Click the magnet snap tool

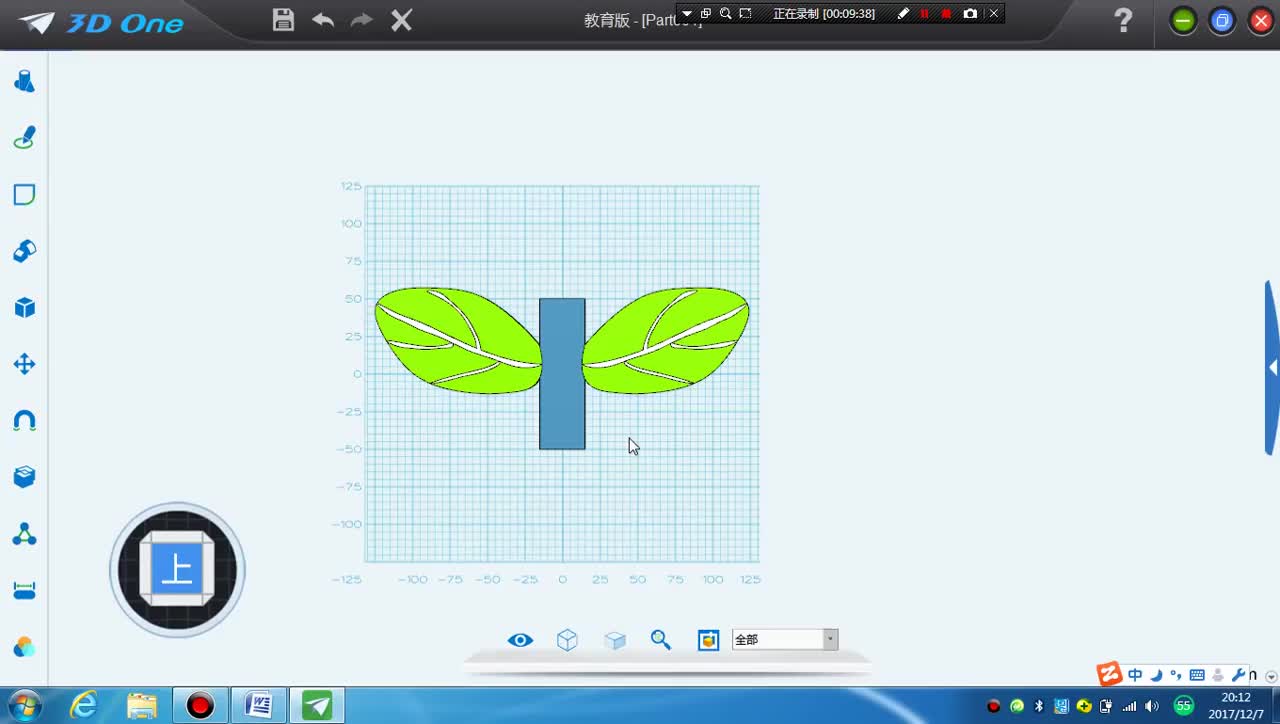pyautogui.click(x=24, y=421)
